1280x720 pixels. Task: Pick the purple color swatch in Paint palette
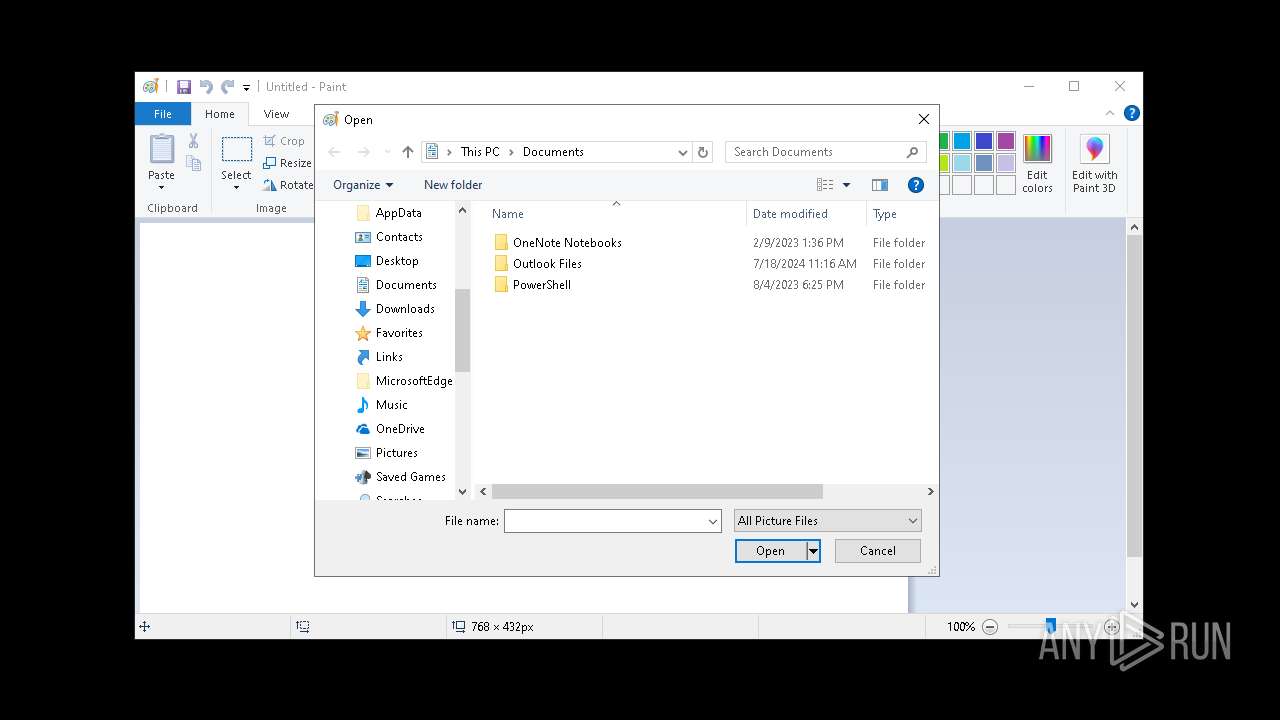point(1006,141)
